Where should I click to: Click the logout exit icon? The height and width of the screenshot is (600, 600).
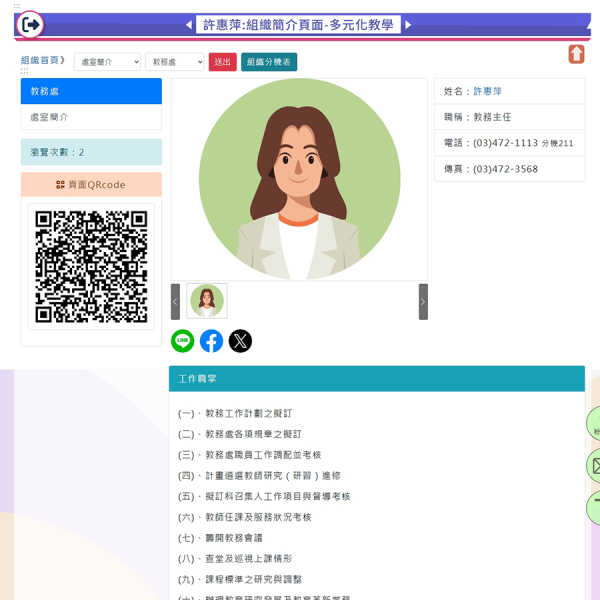tap(30, 25)
